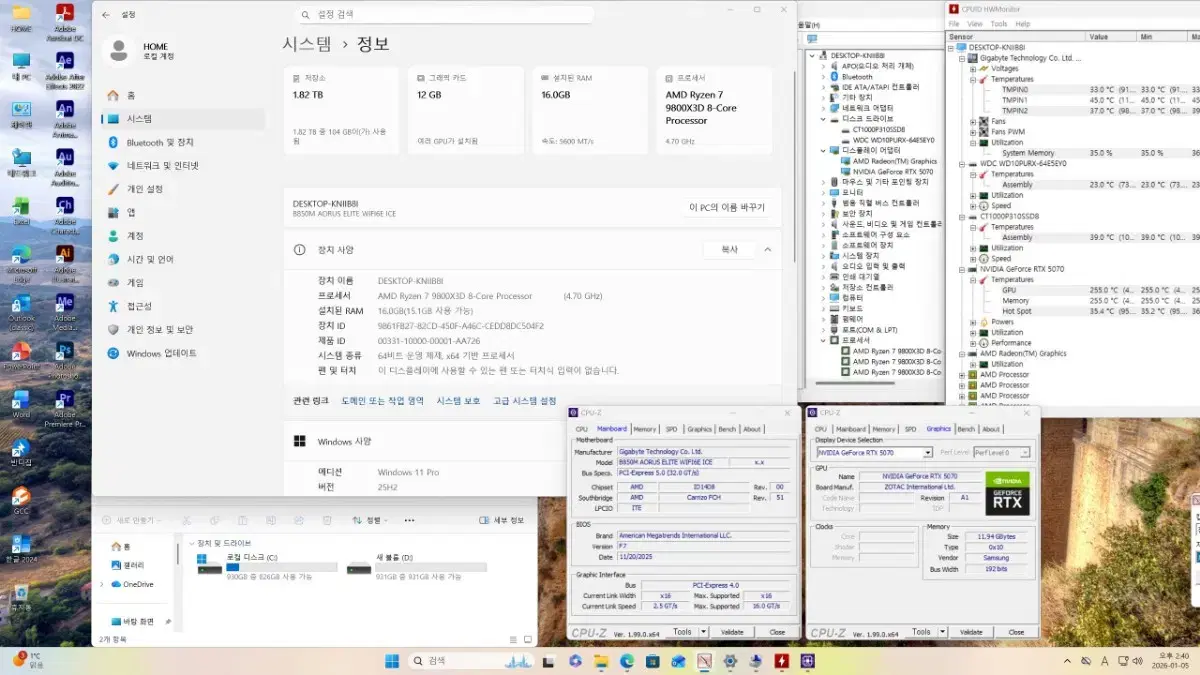Click the HOME account avatar in Settings
This screenshot has width=1200, height=675.
tap(119, 50)
